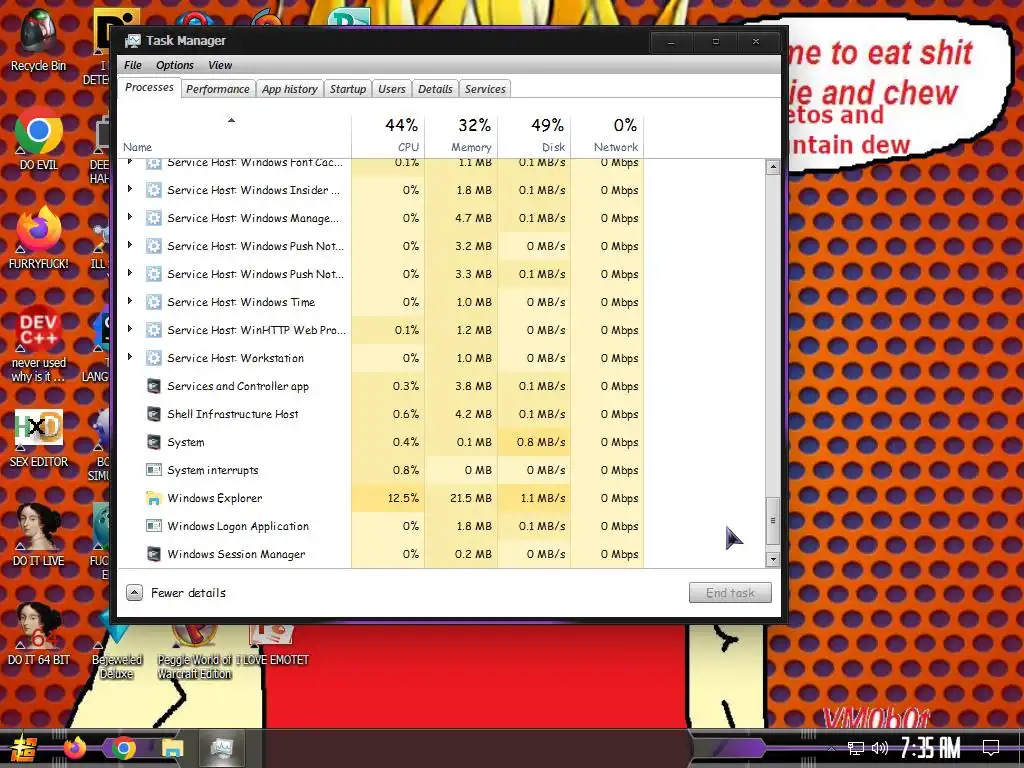
Task: Select the System process row
Action: click(380, 442)
